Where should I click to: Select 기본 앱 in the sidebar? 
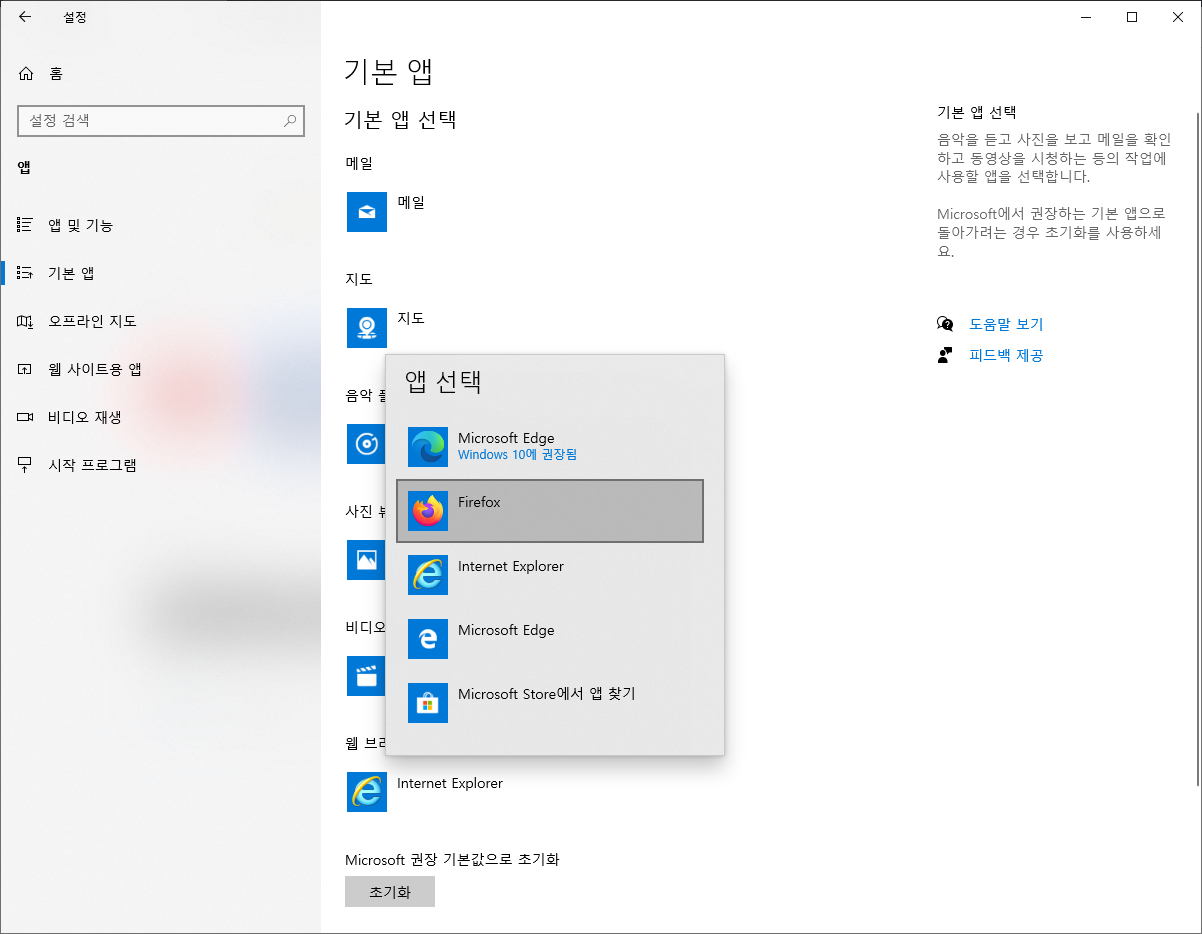pos(160,273)
